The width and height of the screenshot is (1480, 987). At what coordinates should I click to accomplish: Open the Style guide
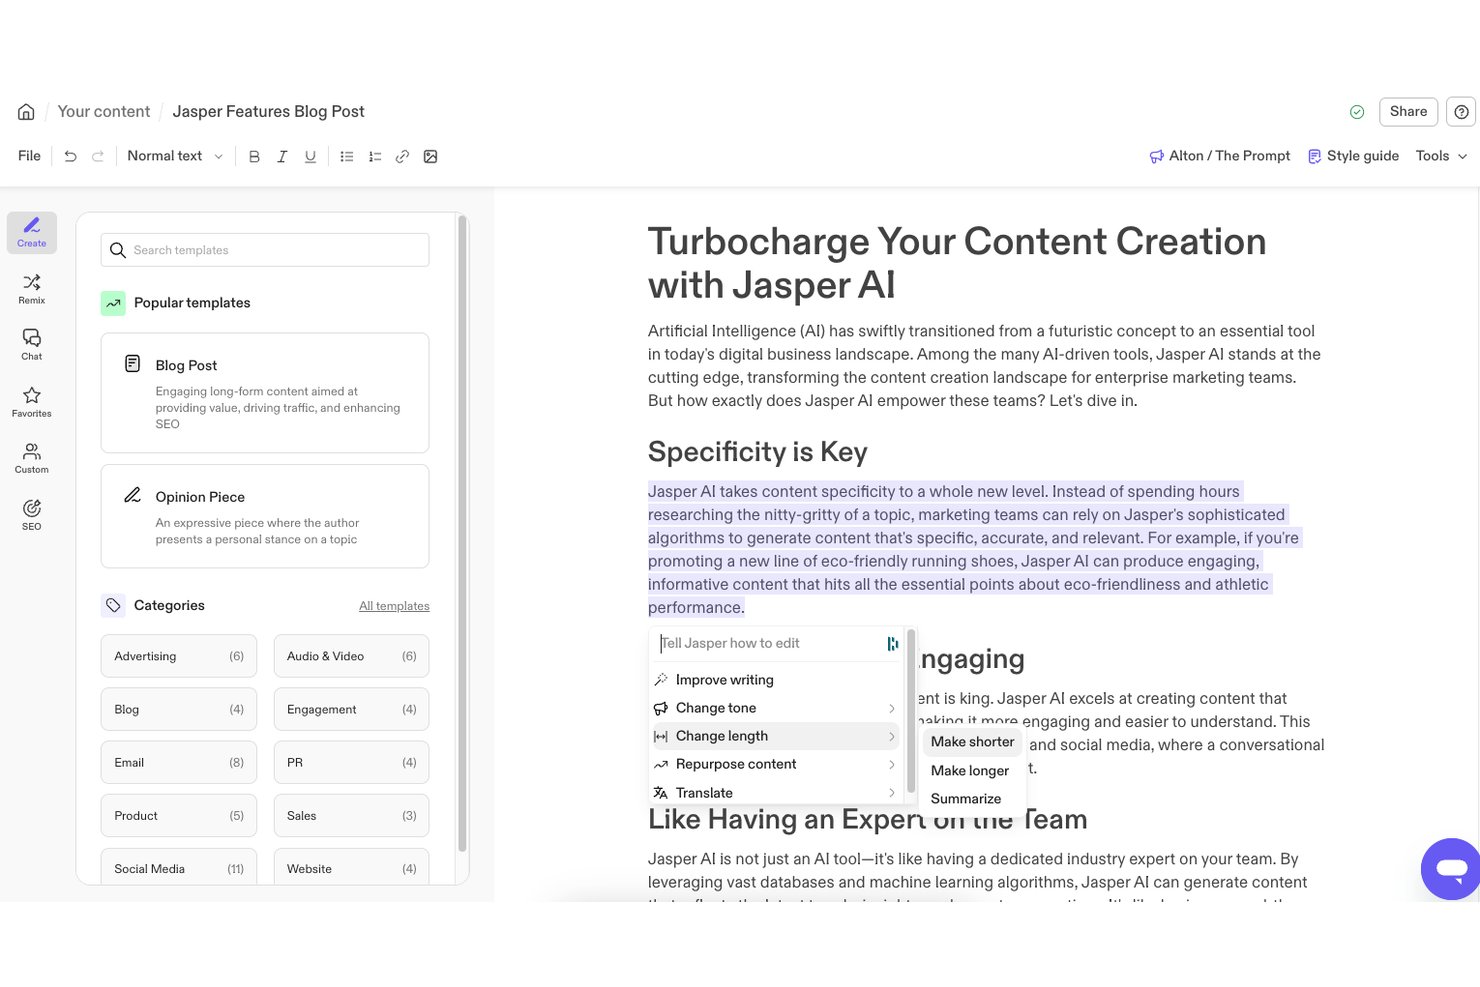(1353, 156)
